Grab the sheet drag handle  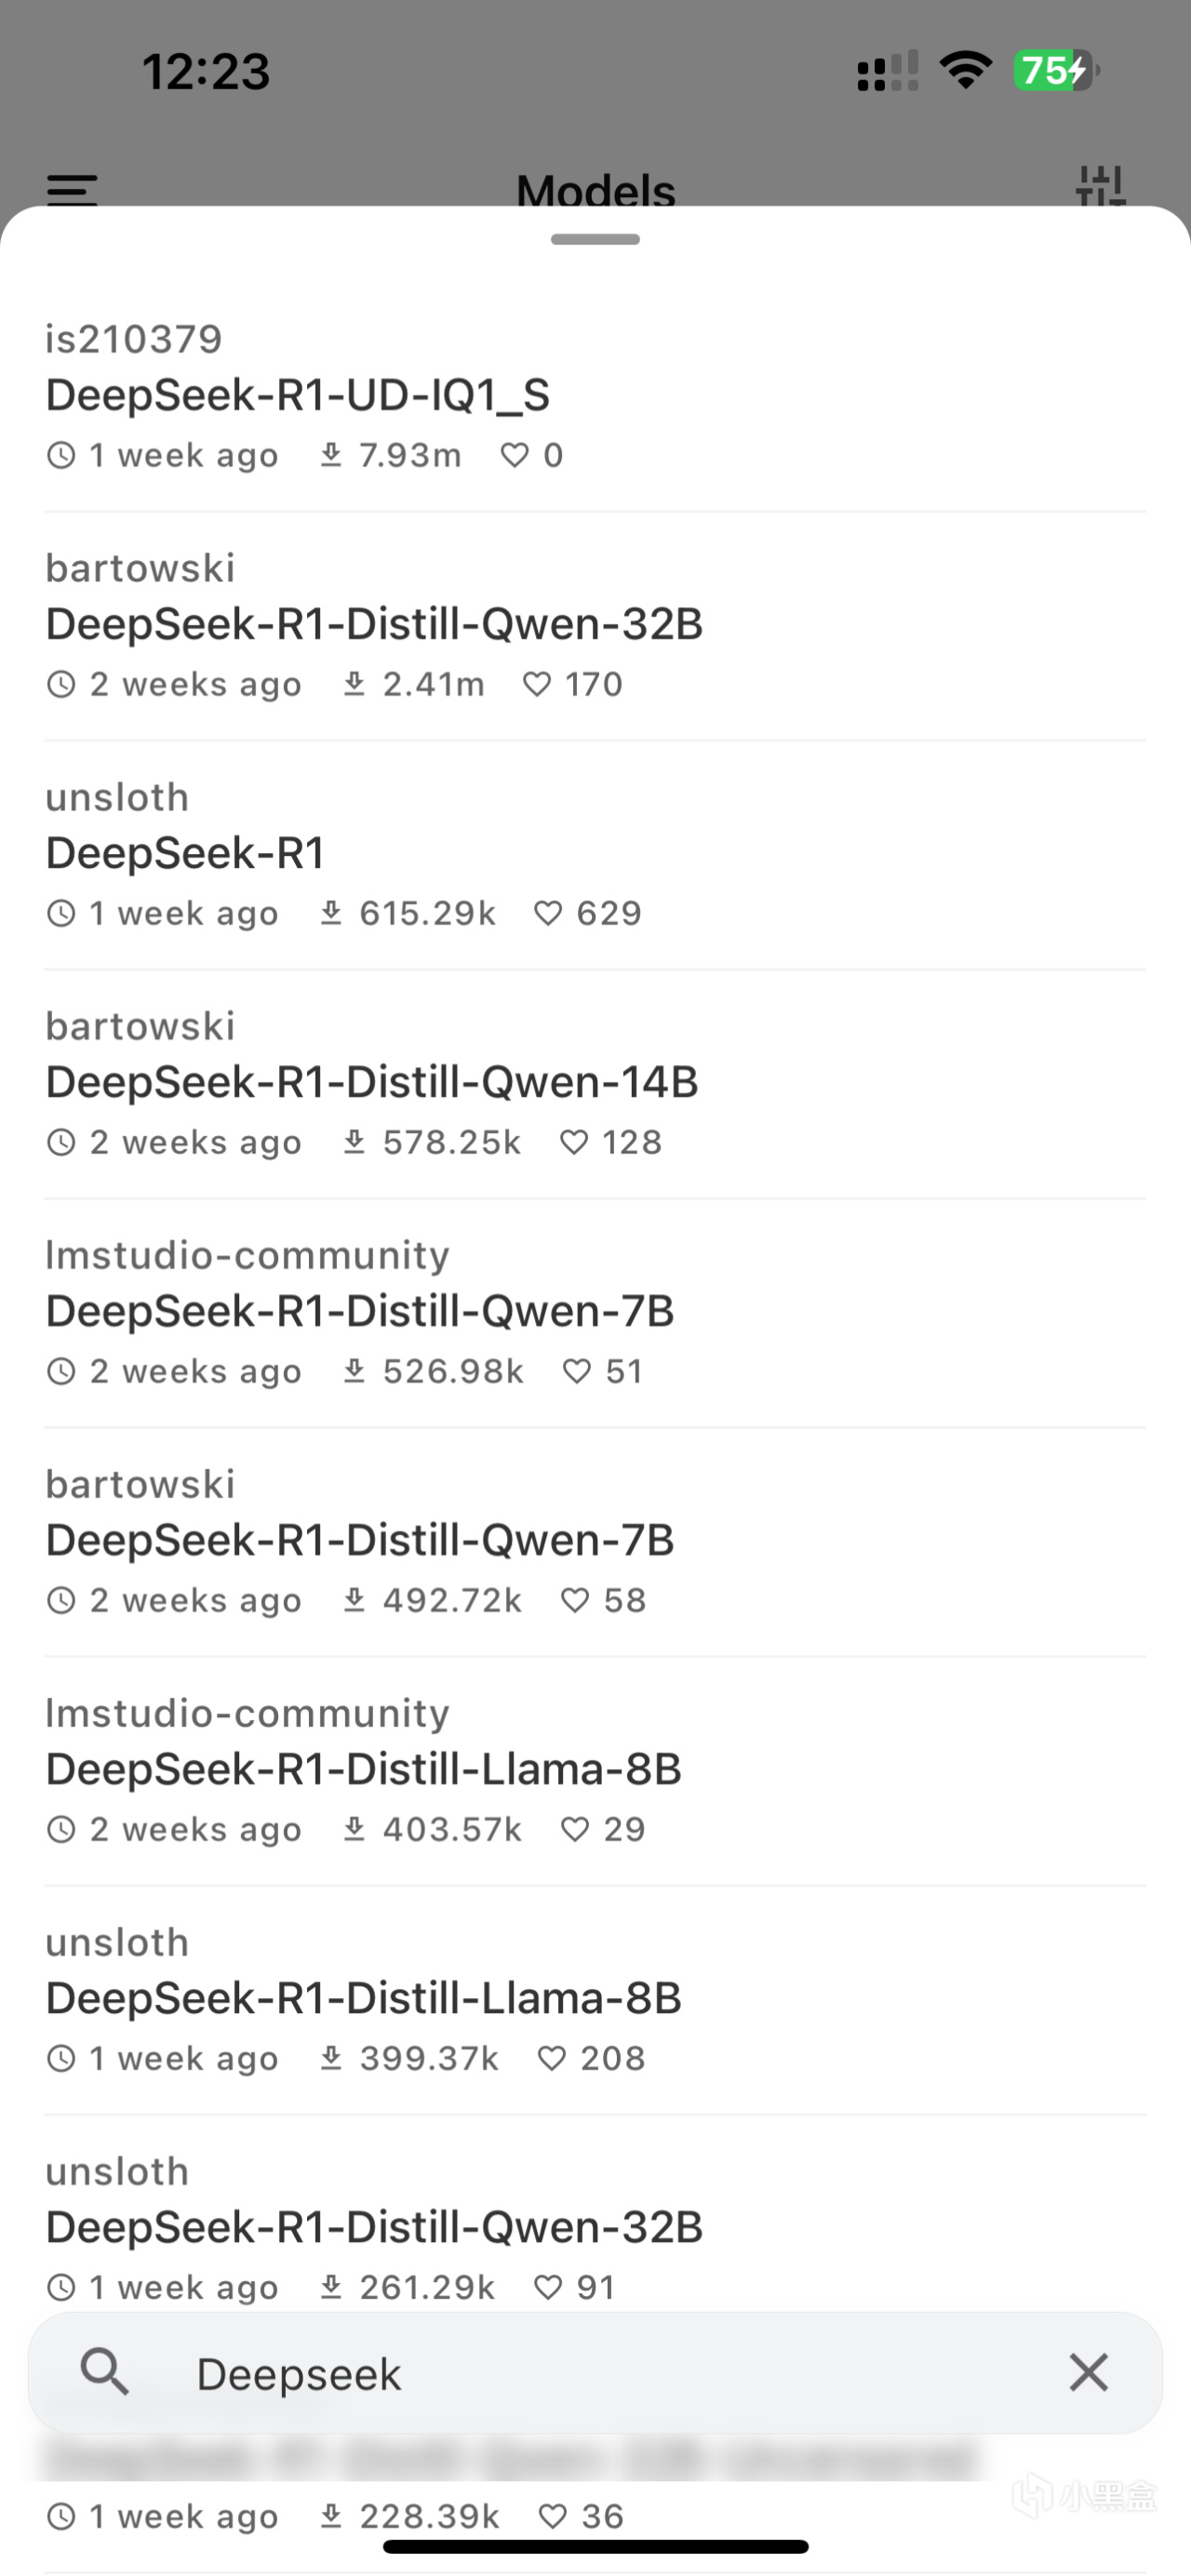[595, 239]
